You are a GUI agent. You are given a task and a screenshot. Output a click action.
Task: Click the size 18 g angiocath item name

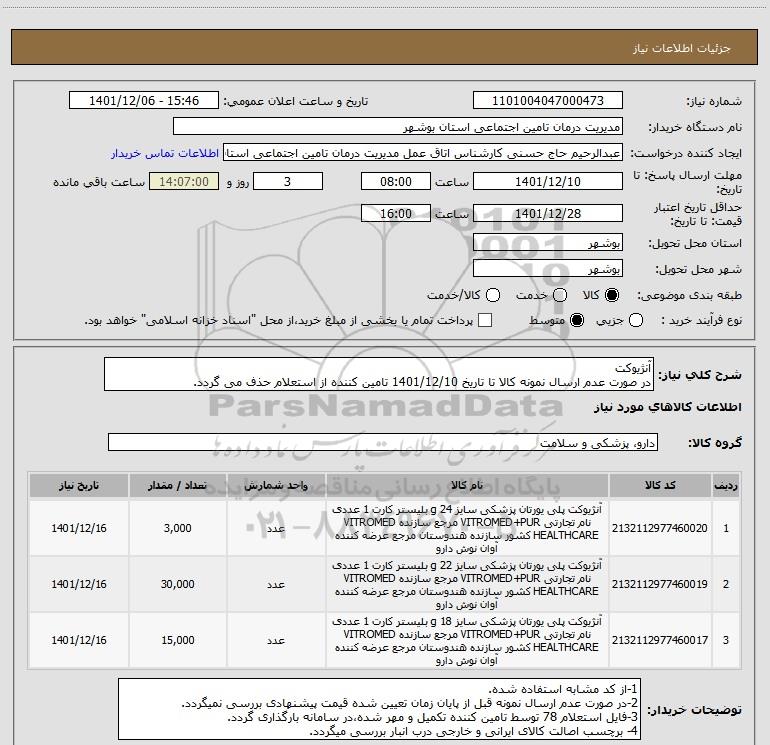pyautogui.click(x=467, y=640)
